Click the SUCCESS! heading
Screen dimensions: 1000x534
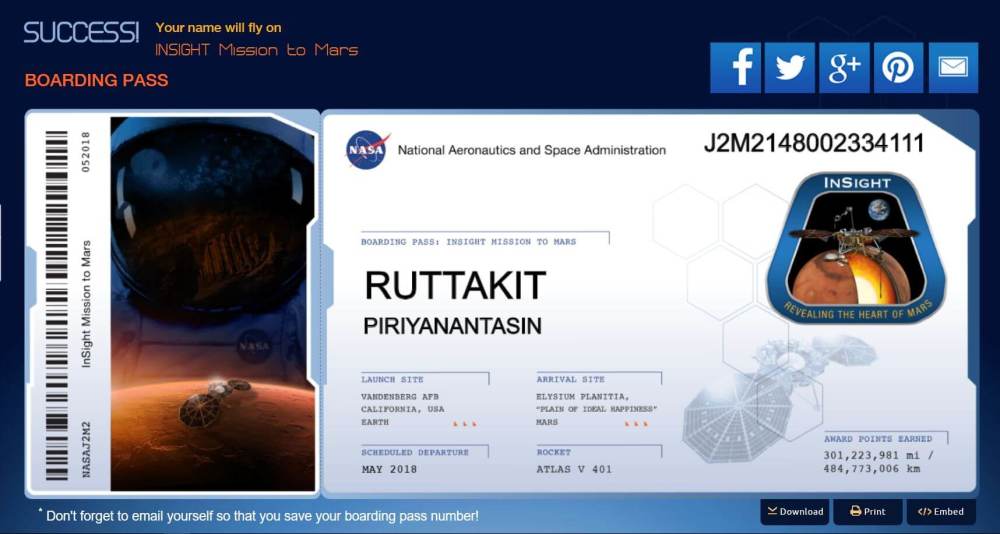81,32
